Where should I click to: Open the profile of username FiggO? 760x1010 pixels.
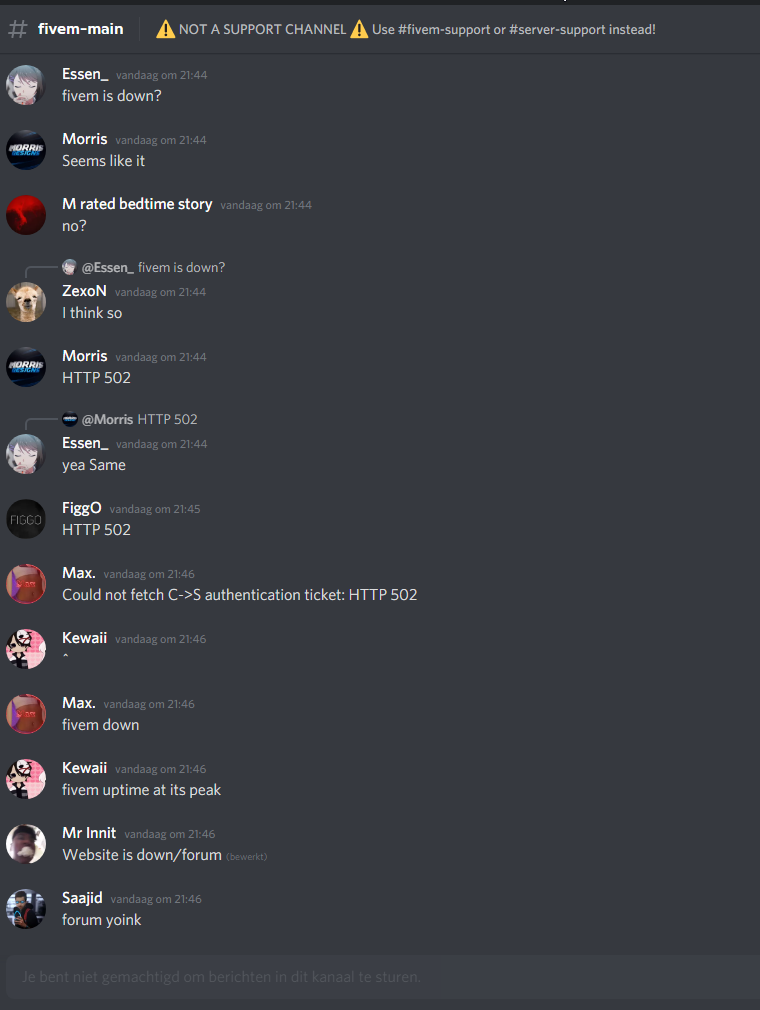click(82, 508)
